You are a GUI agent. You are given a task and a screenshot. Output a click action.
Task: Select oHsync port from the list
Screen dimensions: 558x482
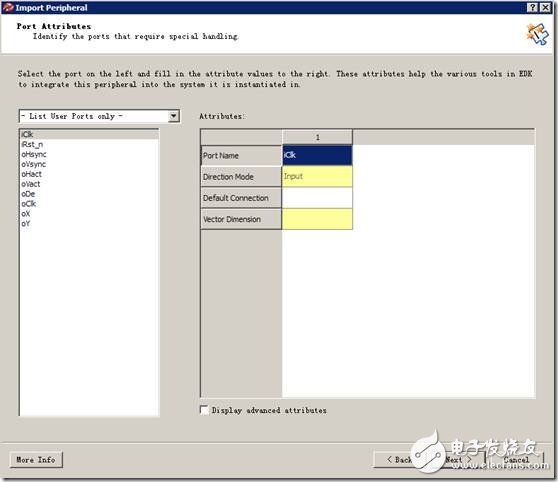(89, 154)
